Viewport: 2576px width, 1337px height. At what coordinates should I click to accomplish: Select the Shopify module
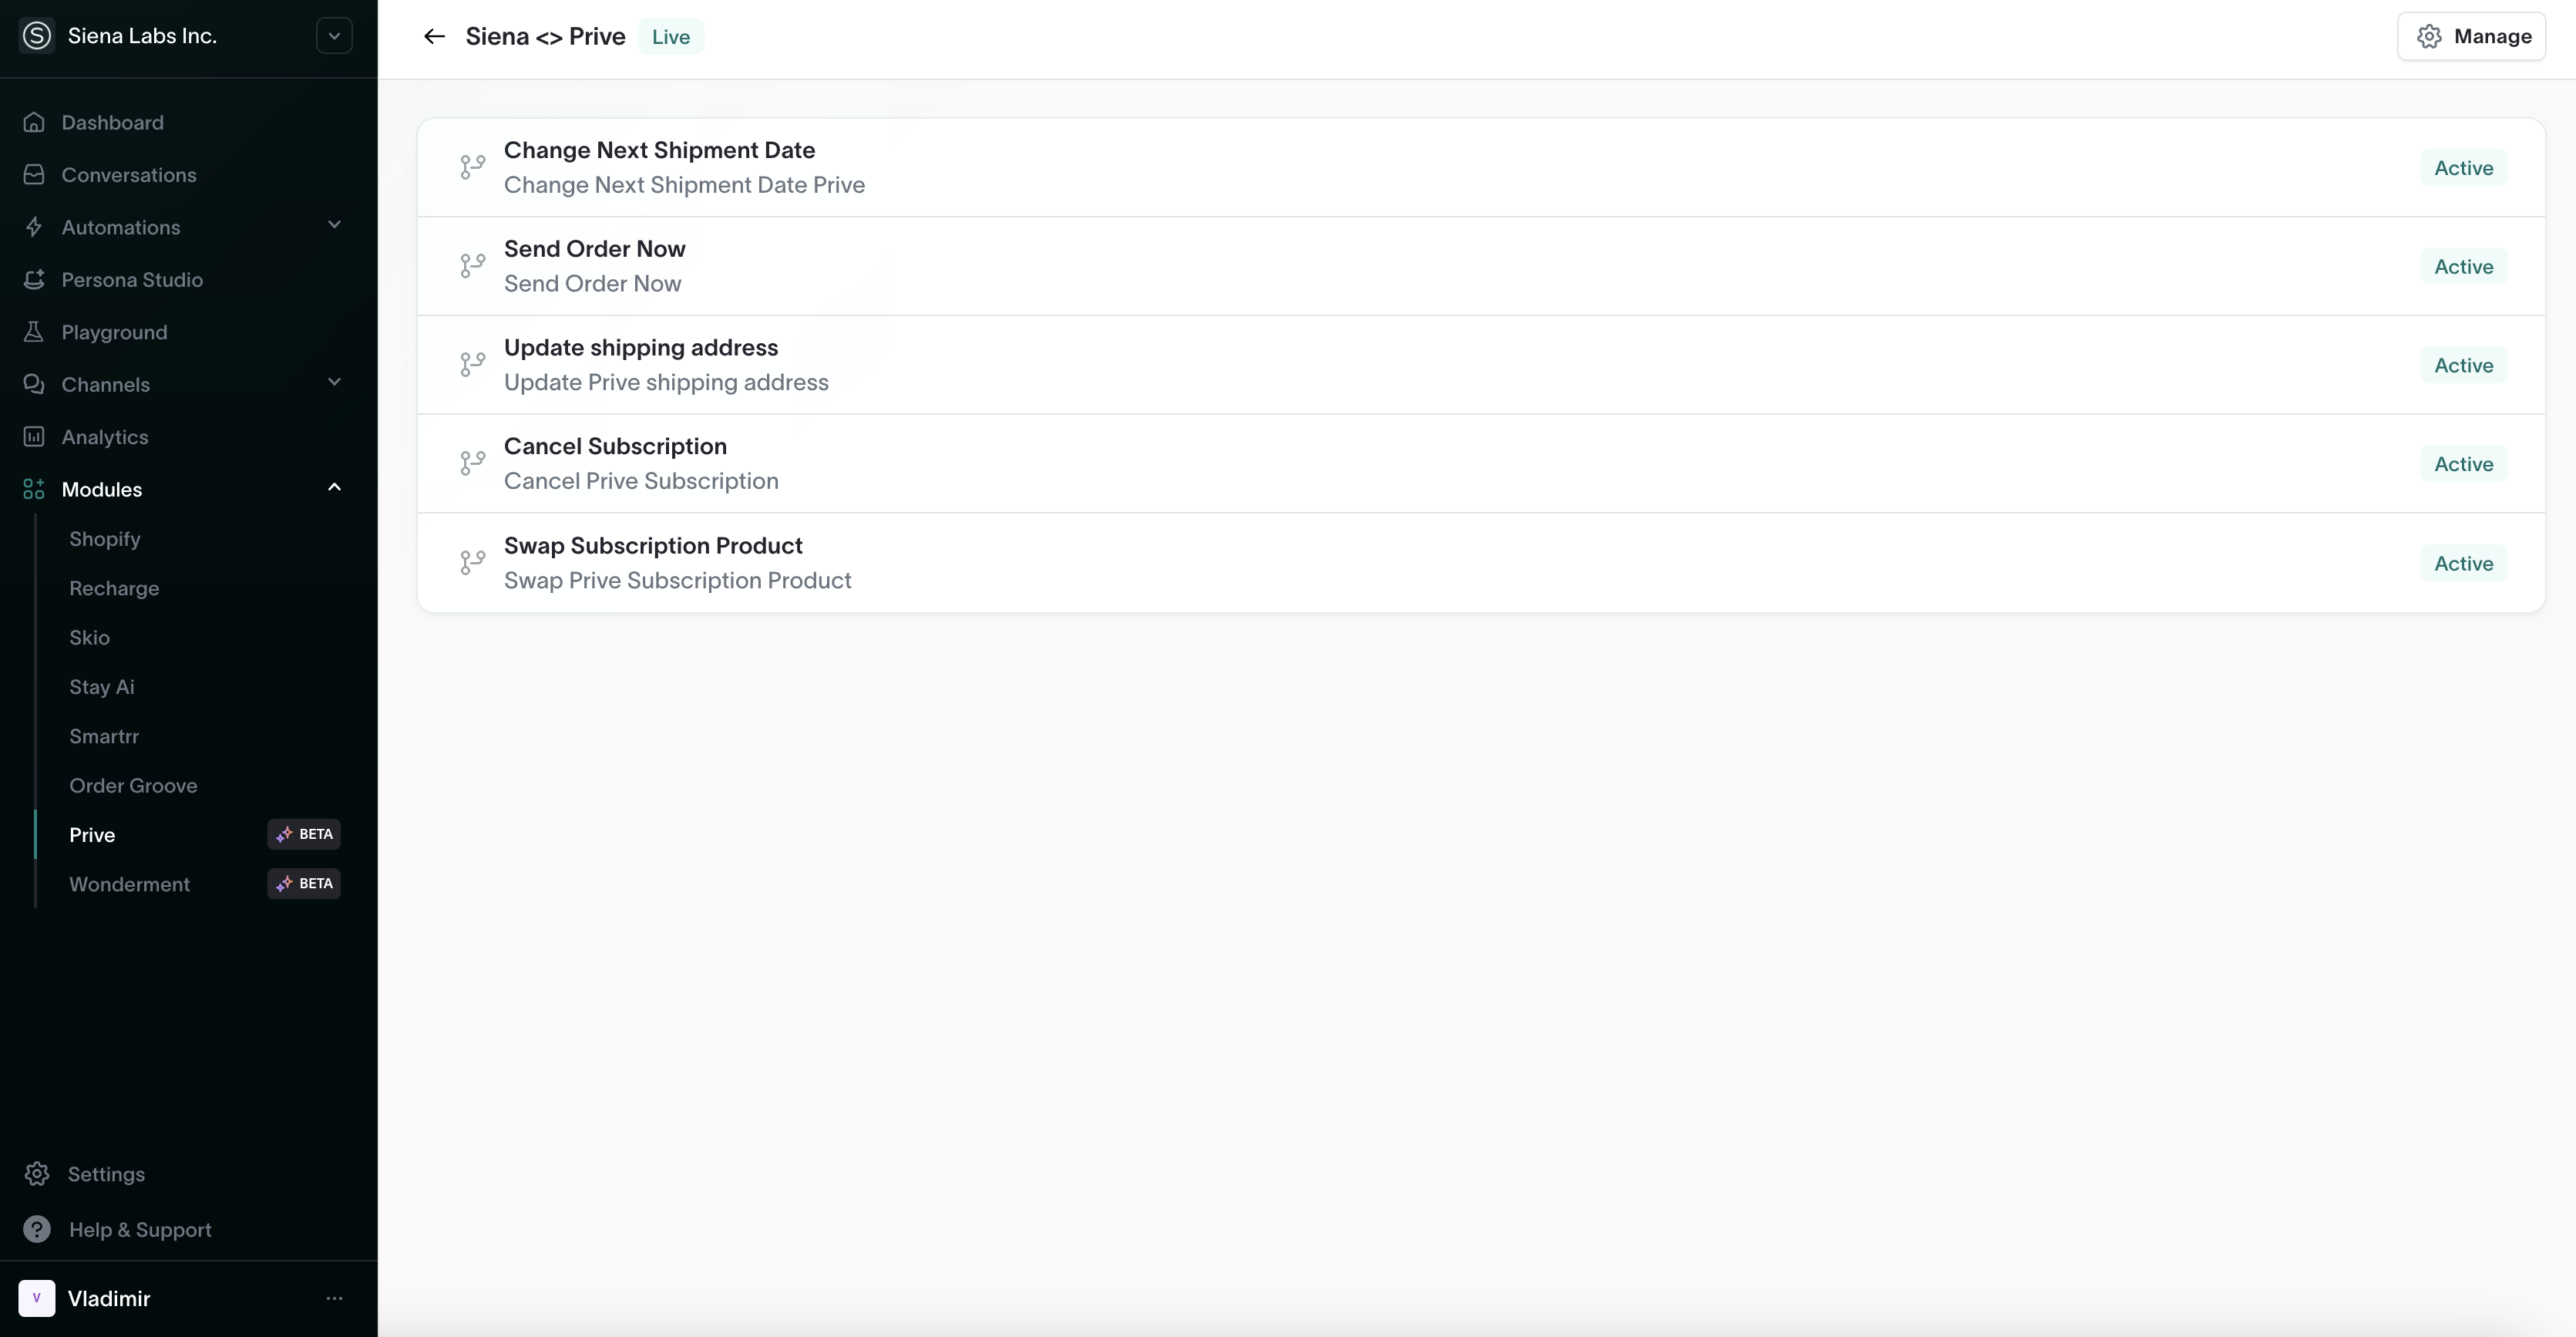104,539
